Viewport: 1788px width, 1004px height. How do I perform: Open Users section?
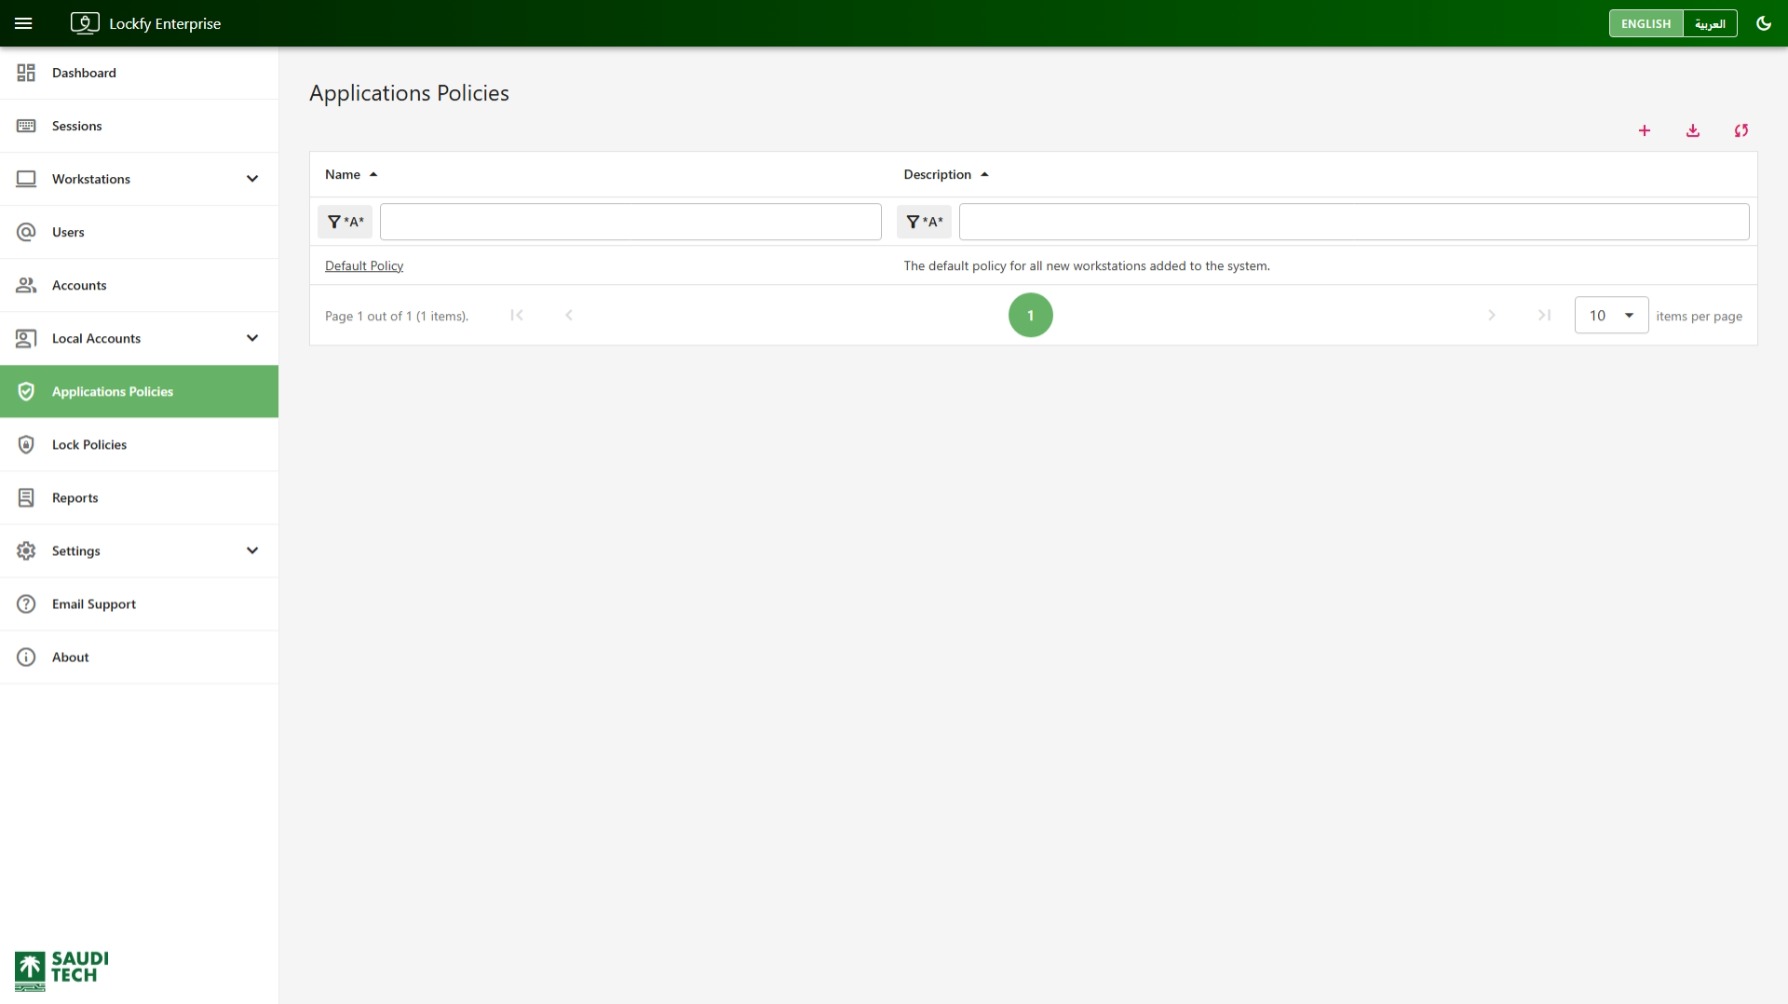pos(139,232)
